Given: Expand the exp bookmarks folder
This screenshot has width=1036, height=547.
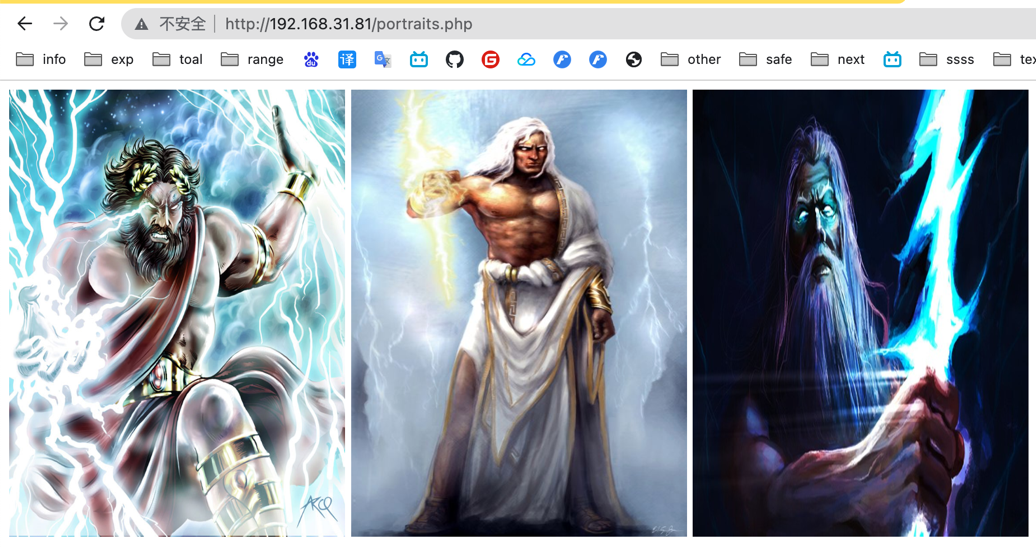Looking at the screenshot, I should click(109, 60).
